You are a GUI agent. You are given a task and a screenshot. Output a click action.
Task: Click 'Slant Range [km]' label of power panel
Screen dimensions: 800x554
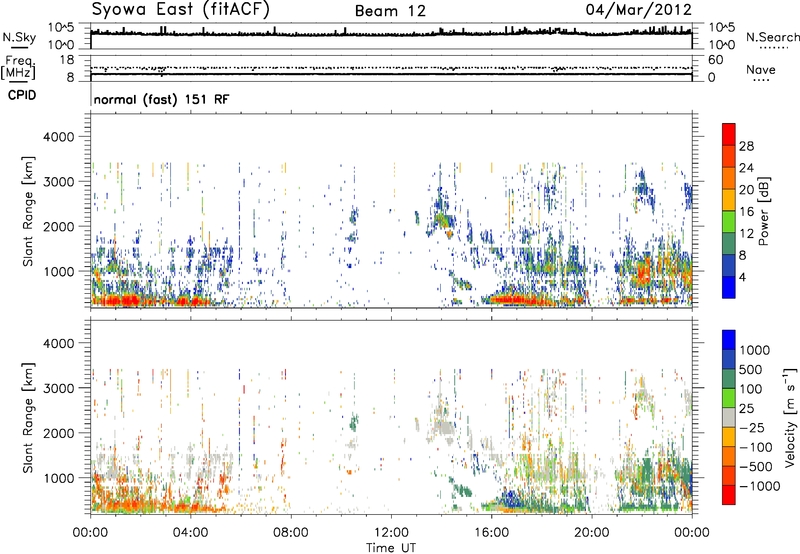pyautogui.click(x=28, y=211)
